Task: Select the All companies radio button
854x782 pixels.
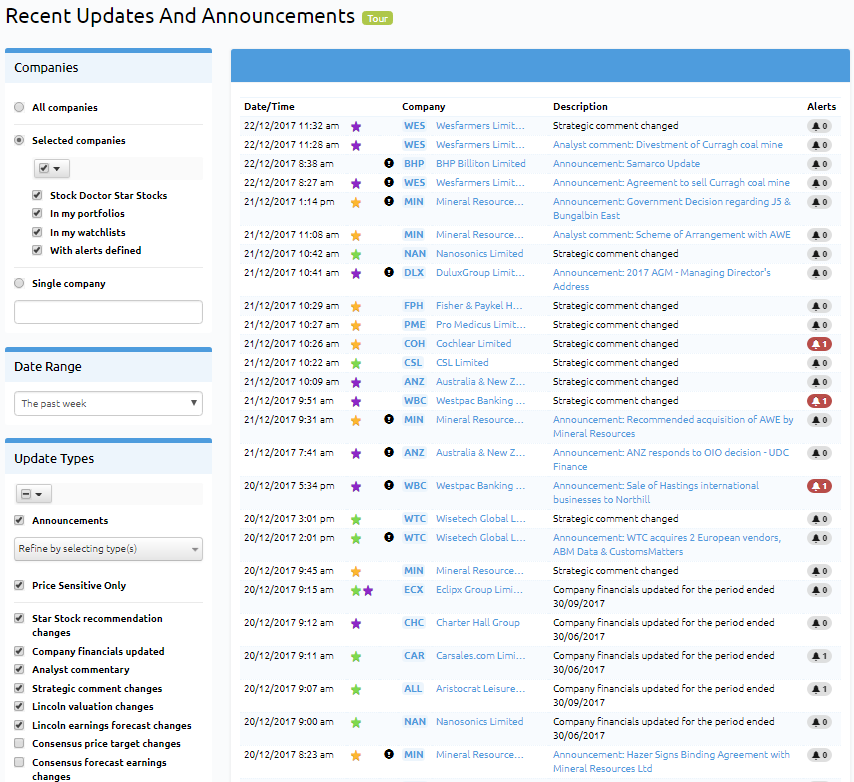Action: click(x=20, y=107)
